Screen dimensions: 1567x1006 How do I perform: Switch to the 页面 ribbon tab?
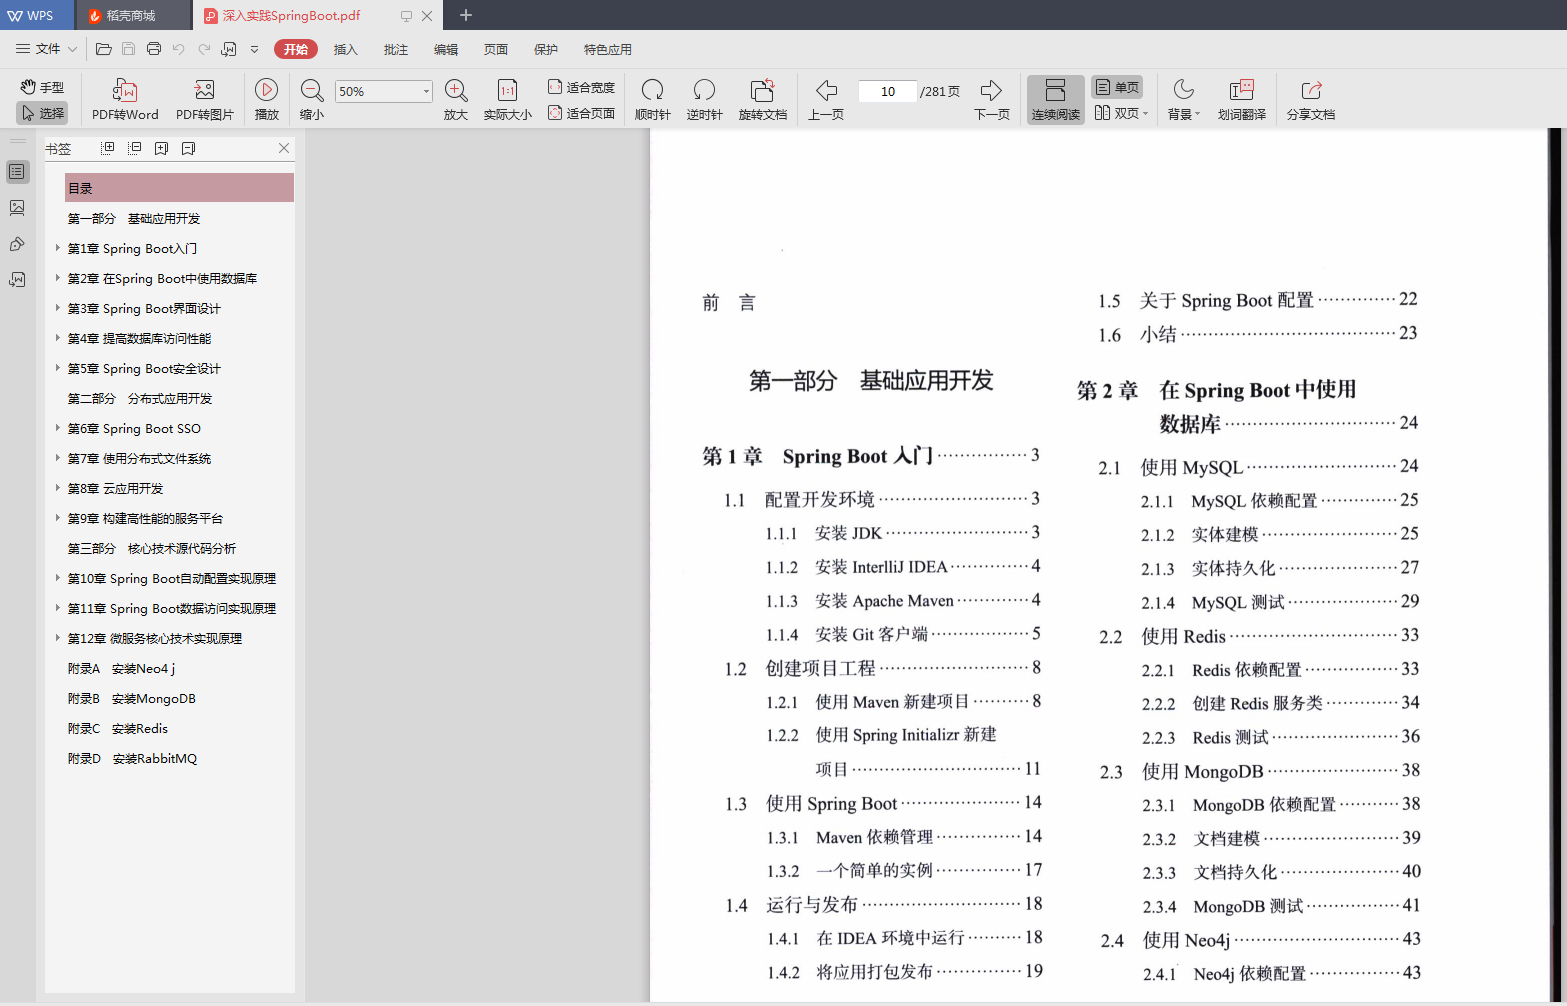[496, 49]
